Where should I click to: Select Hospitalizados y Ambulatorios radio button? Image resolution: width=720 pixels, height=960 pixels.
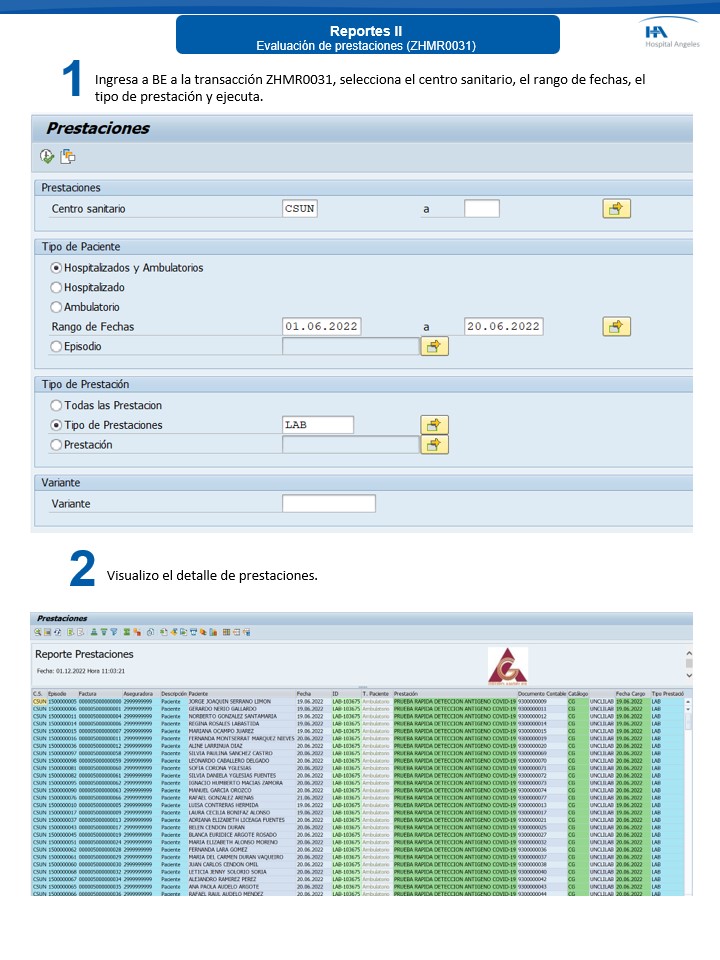tap(56, 268)
